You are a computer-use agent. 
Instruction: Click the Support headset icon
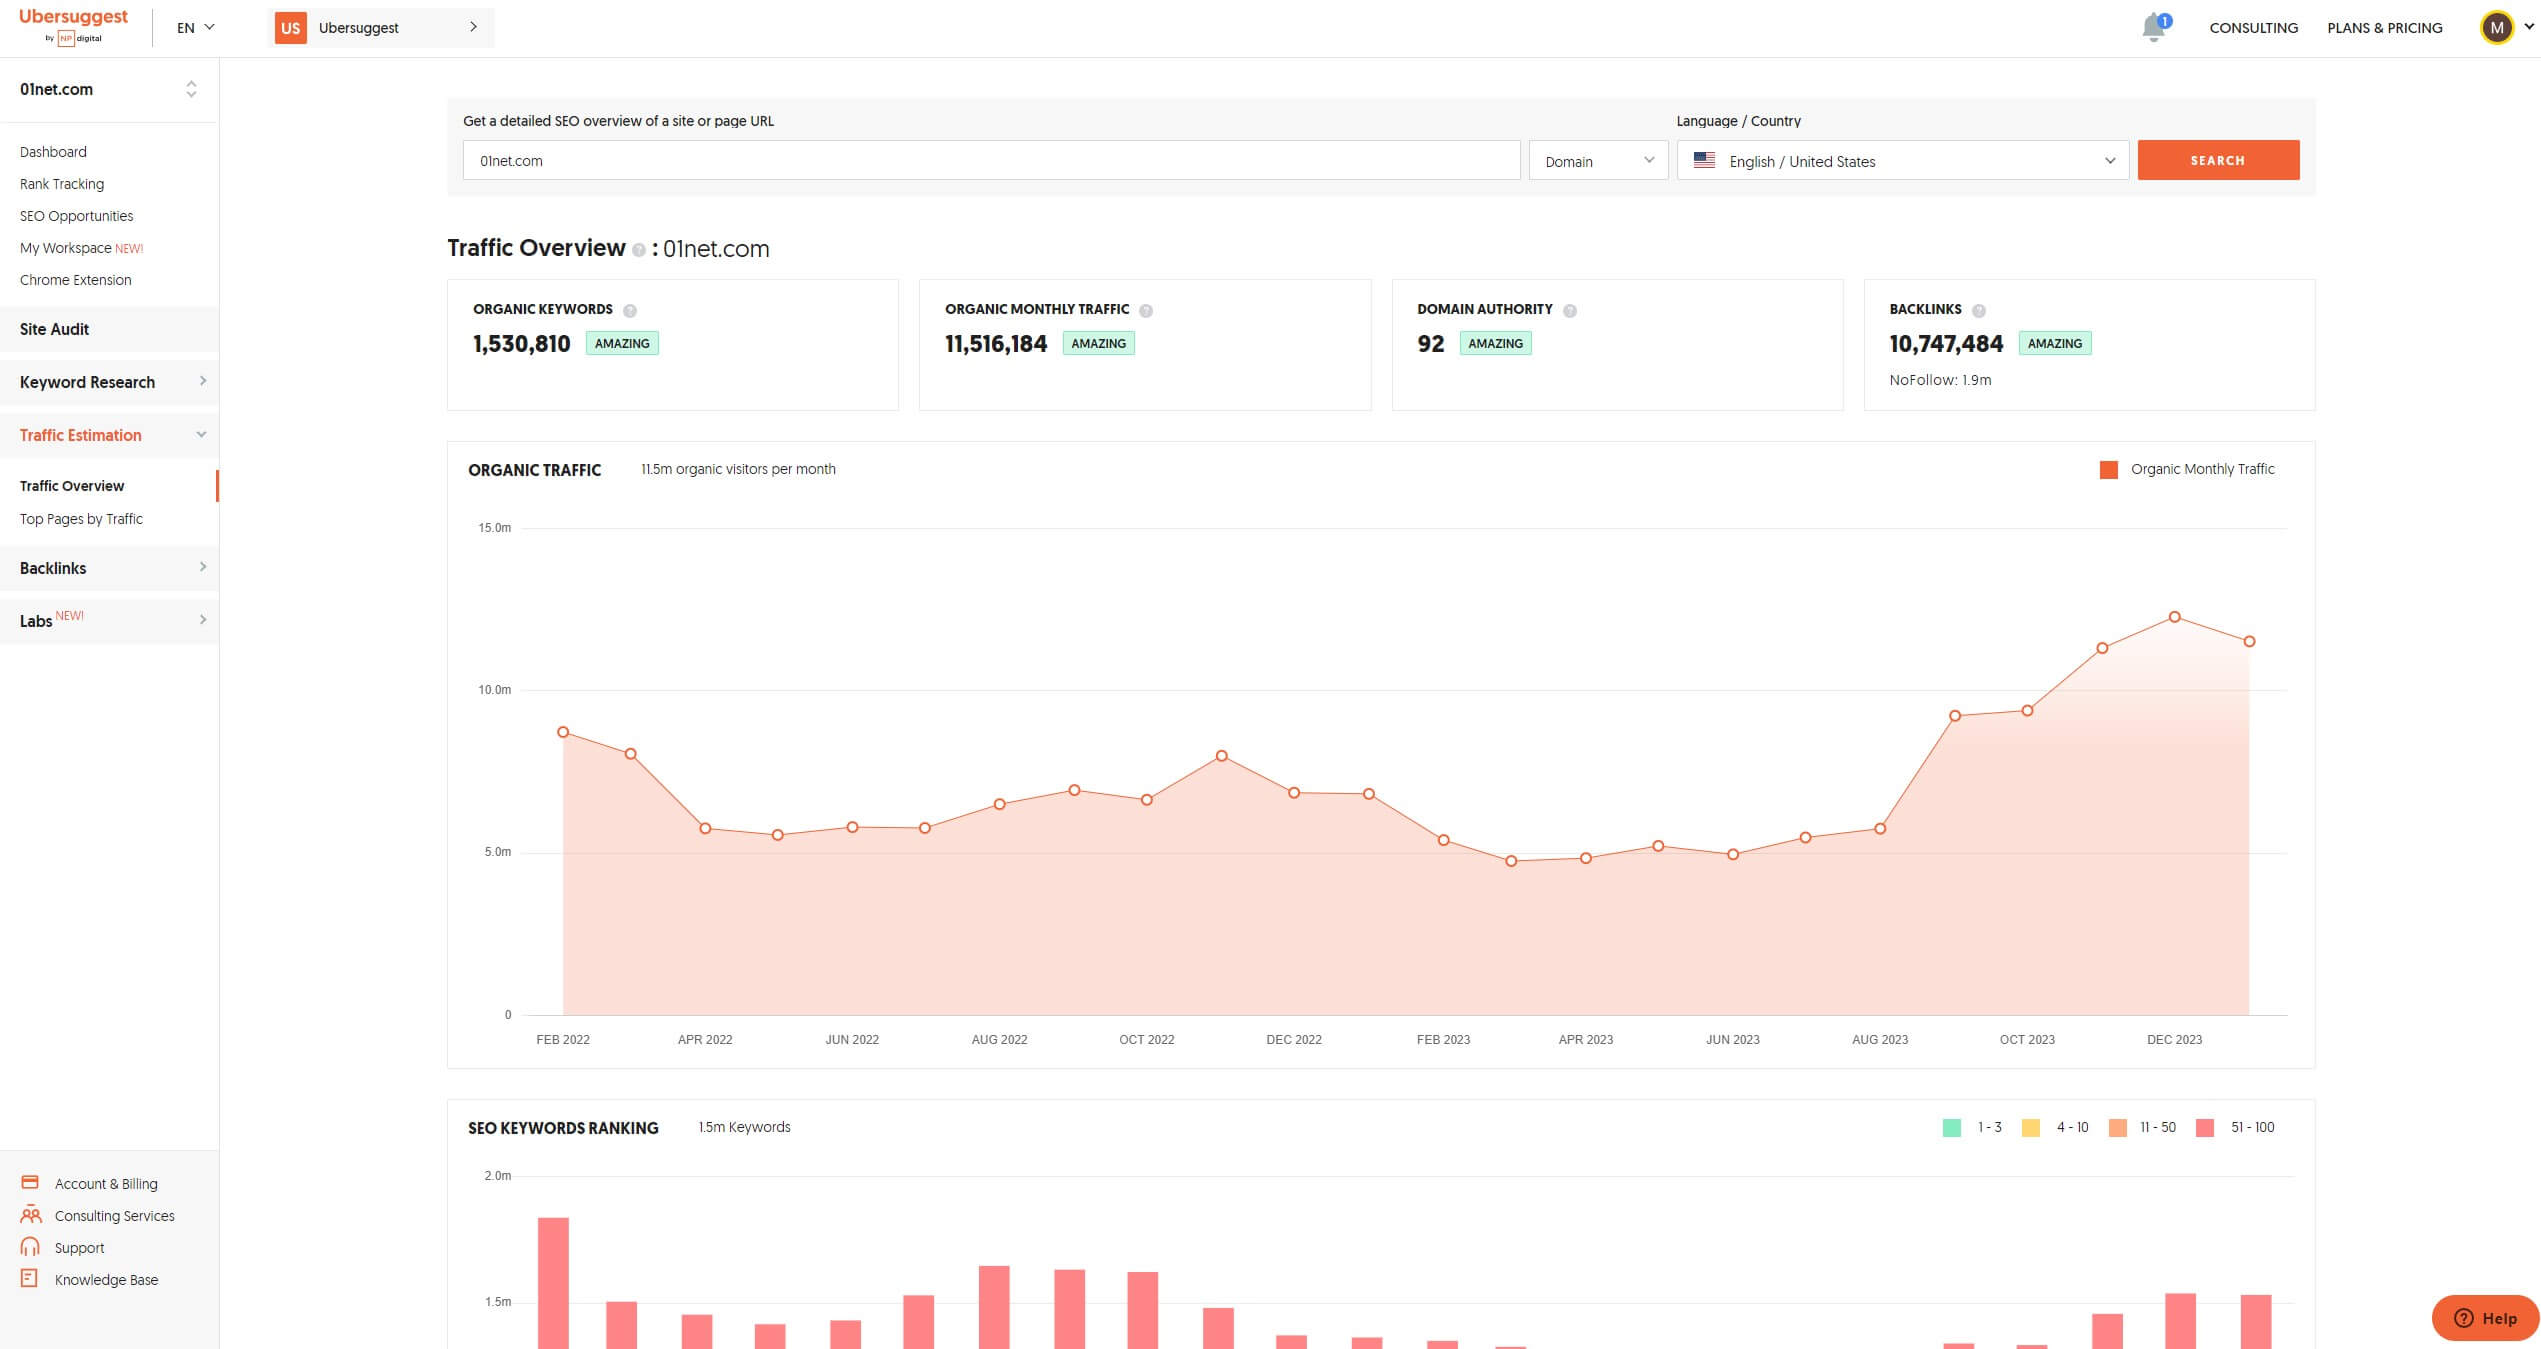[x=30, y=1247]
